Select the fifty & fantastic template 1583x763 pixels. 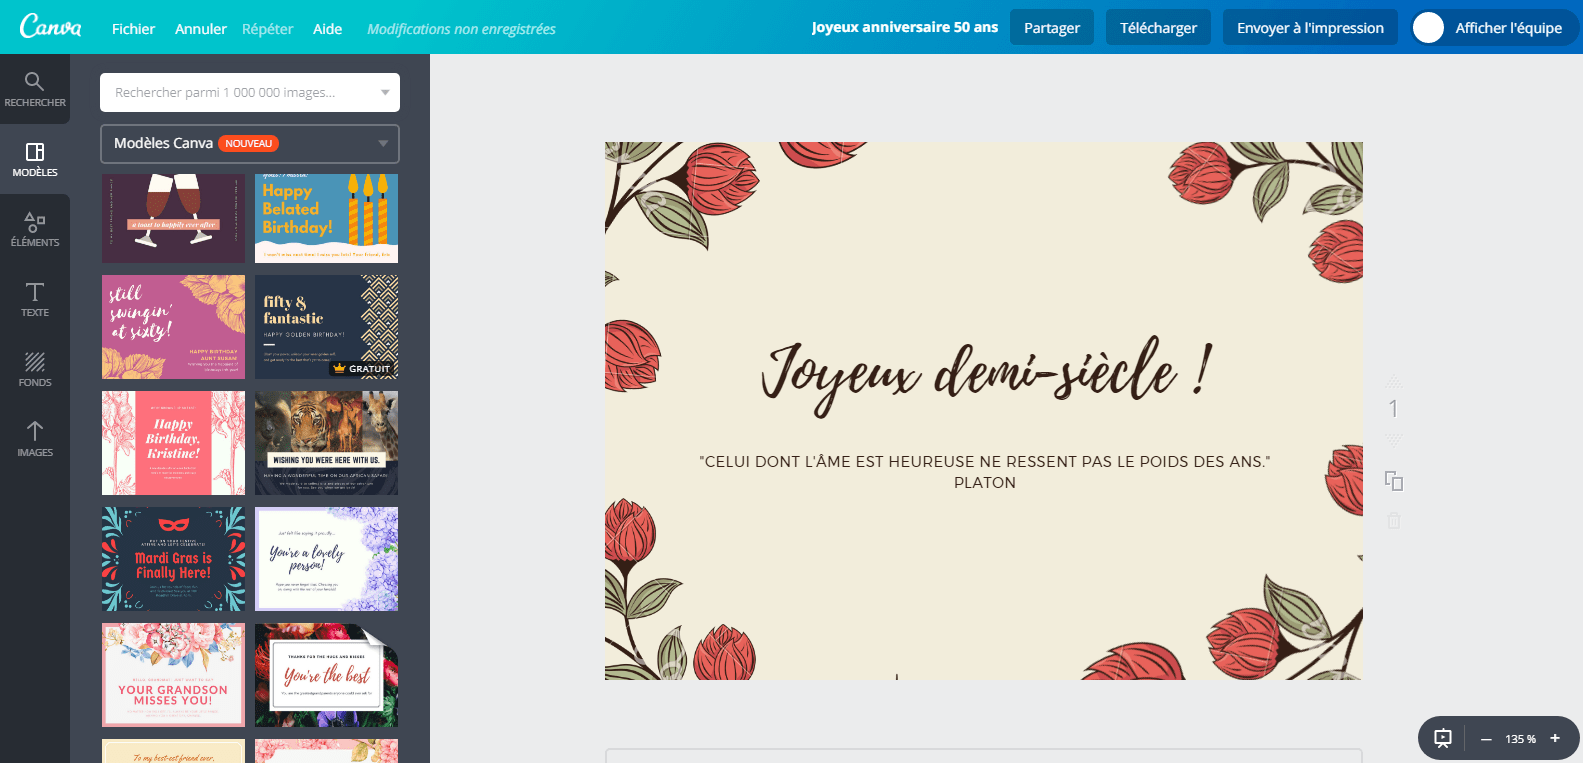pyautogui.click(x=326, y=327)
